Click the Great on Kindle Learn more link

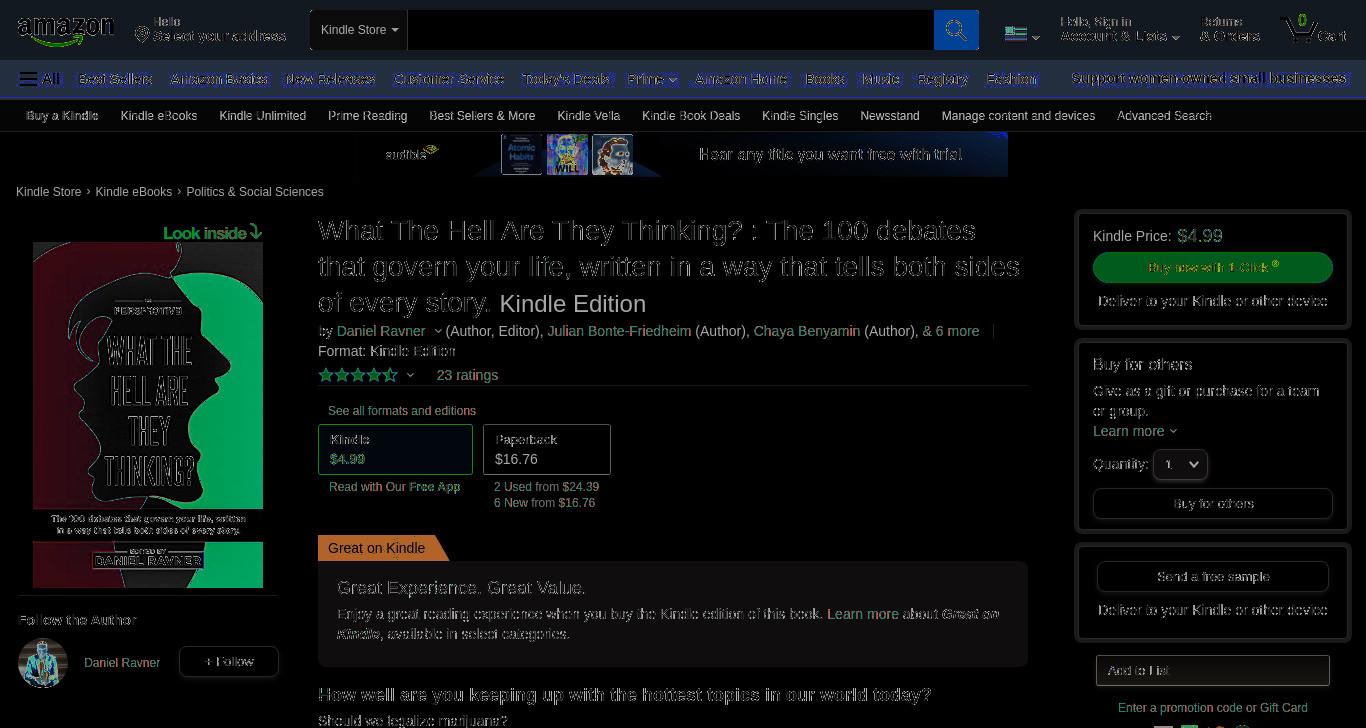(863, 614)
